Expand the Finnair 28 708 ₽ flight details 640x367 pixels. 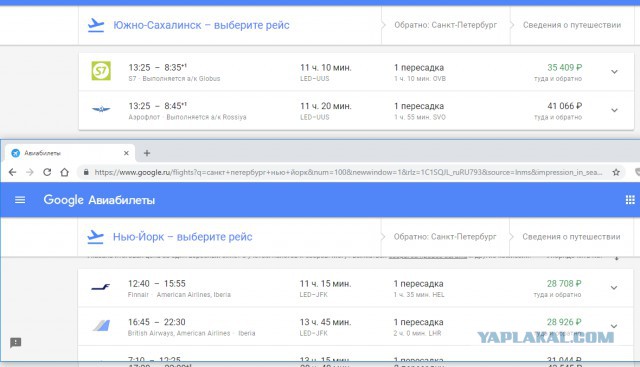pyautogui.click(x=613, y=288)
